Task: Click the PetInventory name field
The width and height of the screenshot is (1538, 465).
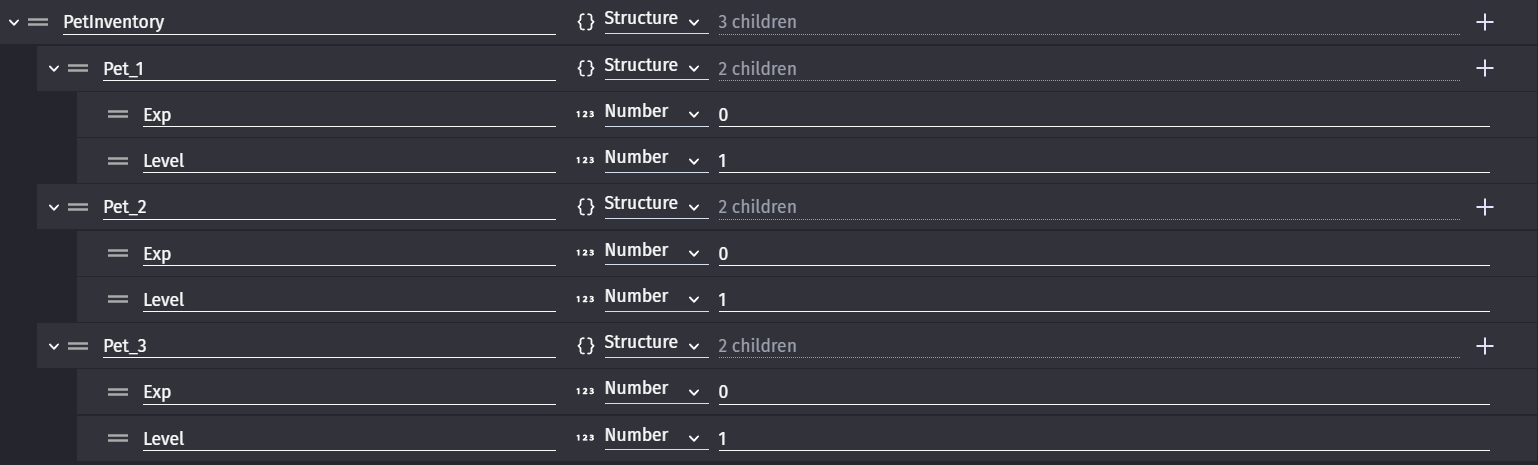Action: tap(308, 22)
